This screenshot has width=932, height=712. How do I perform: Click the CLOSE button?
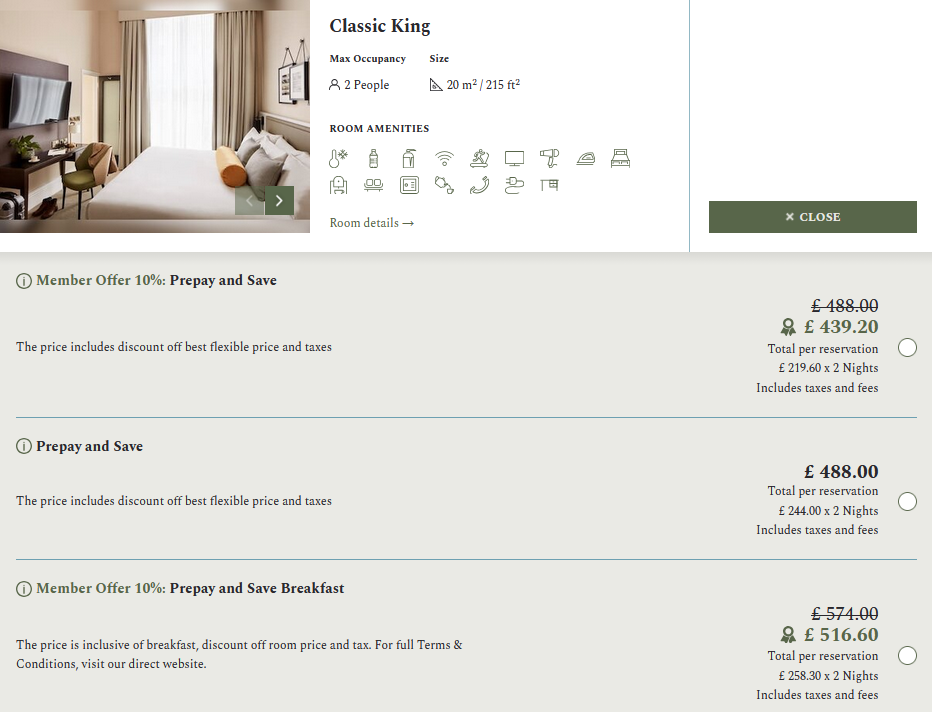[x=812, y=216]
